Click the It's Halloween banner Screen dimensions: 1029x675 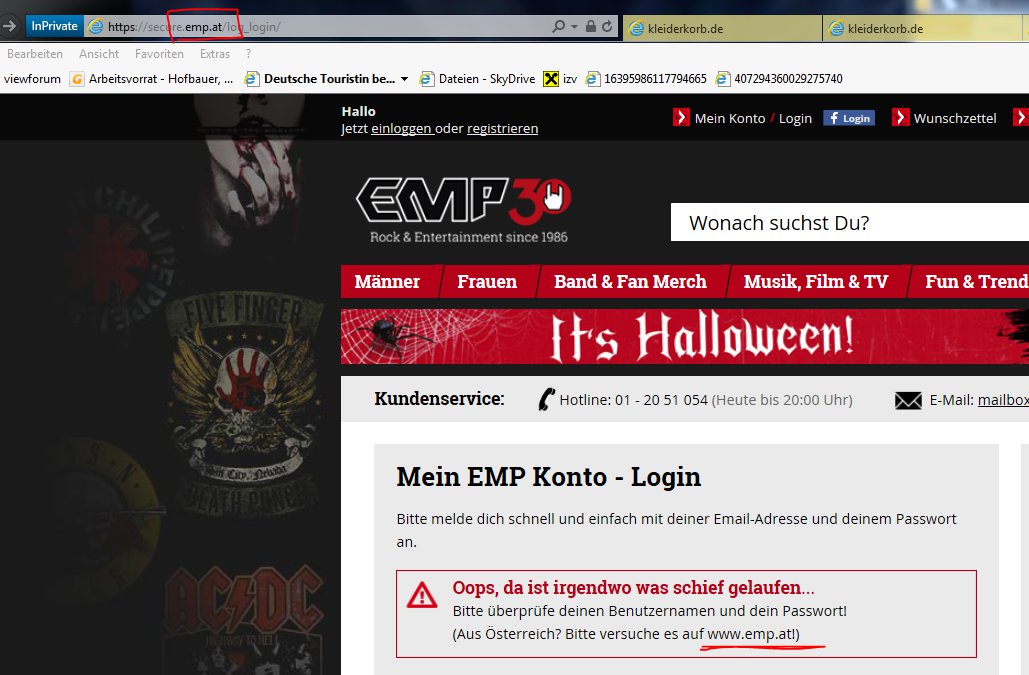pyautogui.click(x=684, y=337)
